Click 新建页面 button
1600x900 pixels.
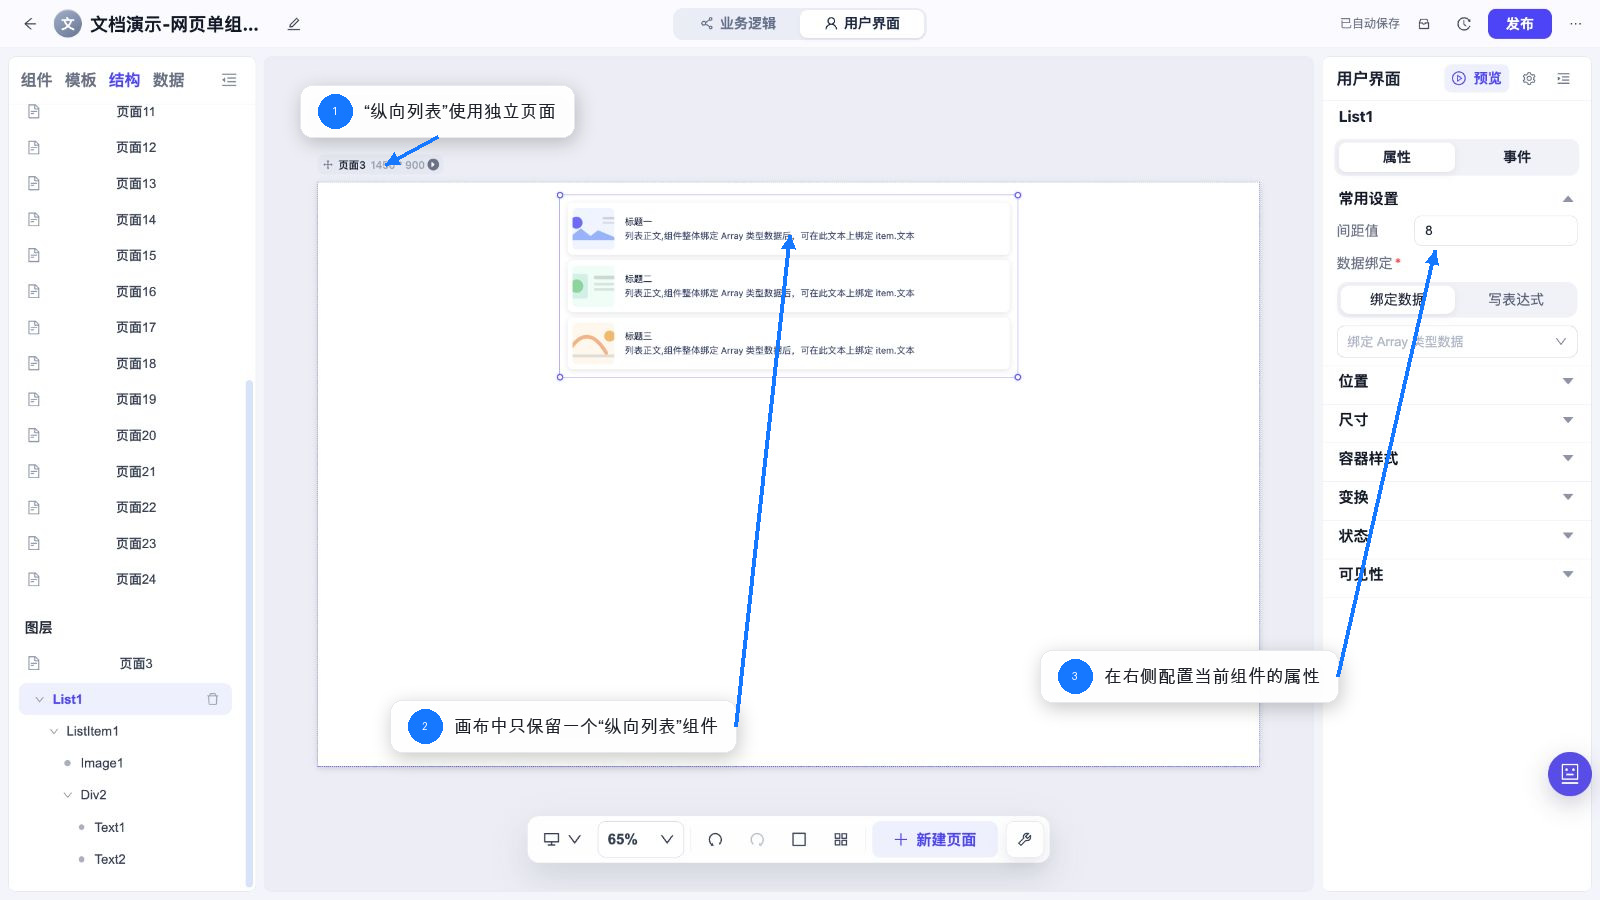click(935, 840)
